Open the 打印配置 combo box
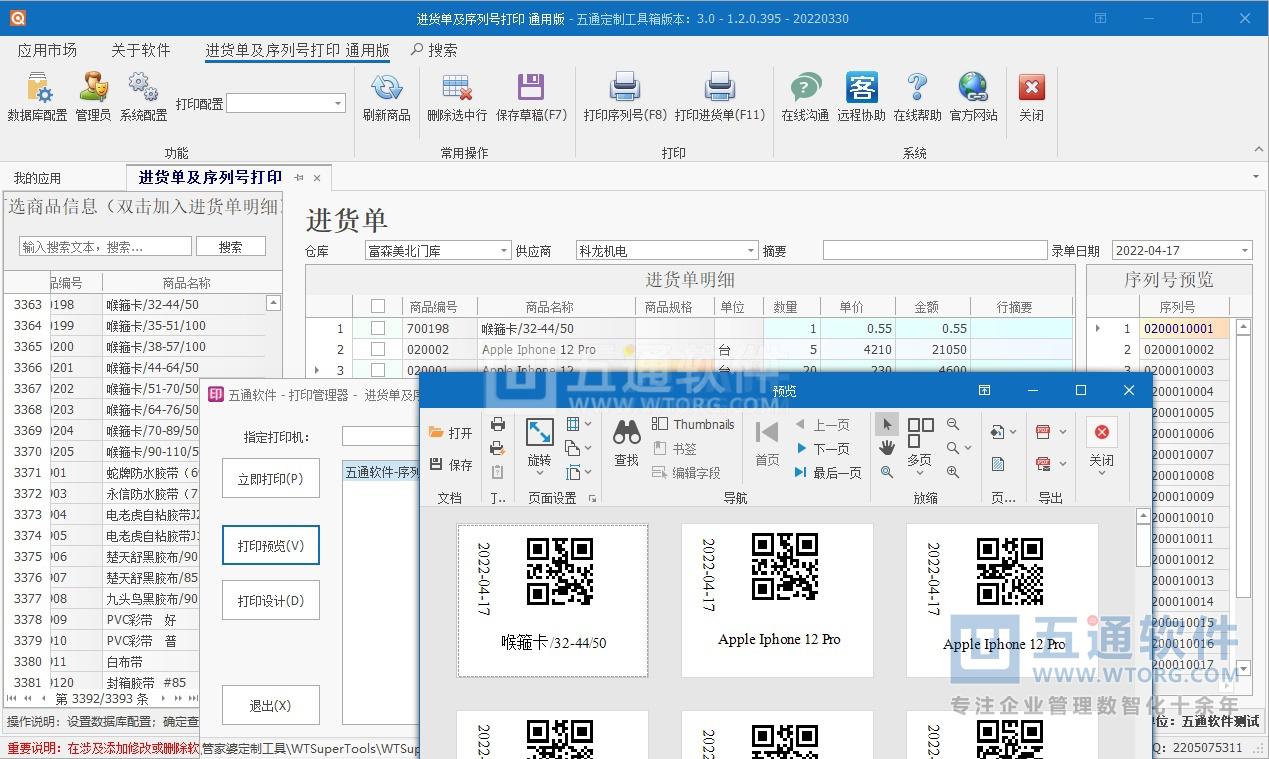Screen dimensions: 1269x759 287,103
